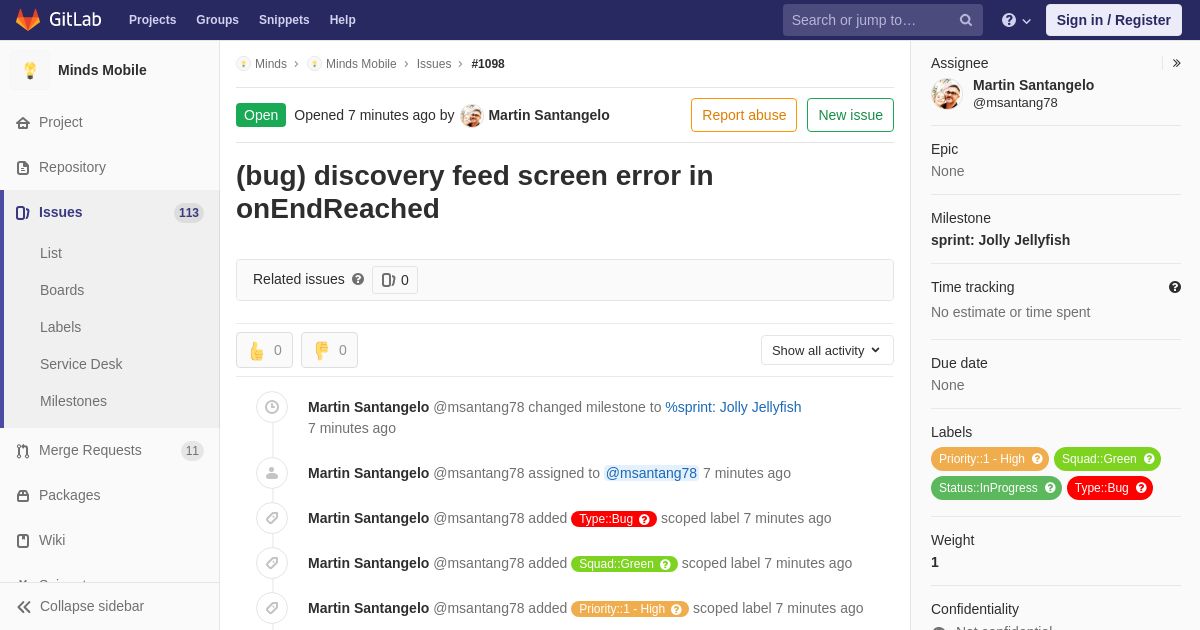Click Help in the top navigation
Image resolution: width=1200 pixels, height=630 pixels.
tap(343, 20)
